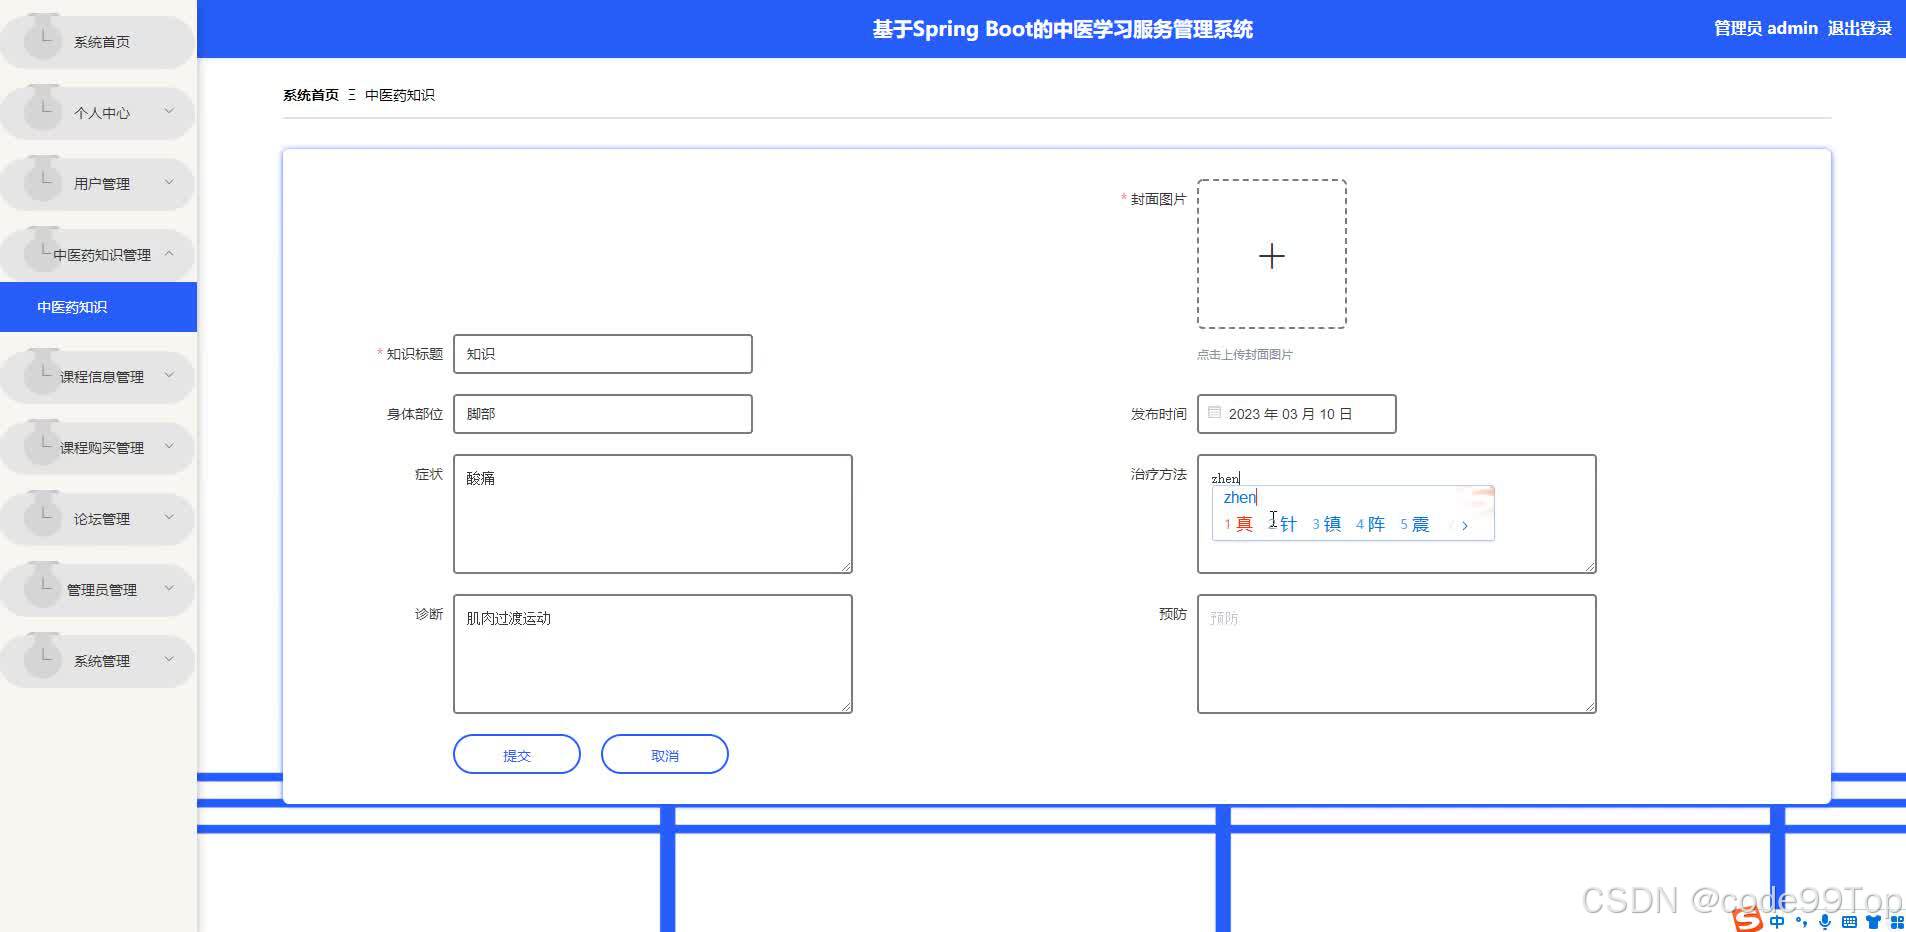The height and width of the screenshot is (932, 1906).
Task: Open the 系统首页 sidebar menu item
Action: click(x=97, y=42)
